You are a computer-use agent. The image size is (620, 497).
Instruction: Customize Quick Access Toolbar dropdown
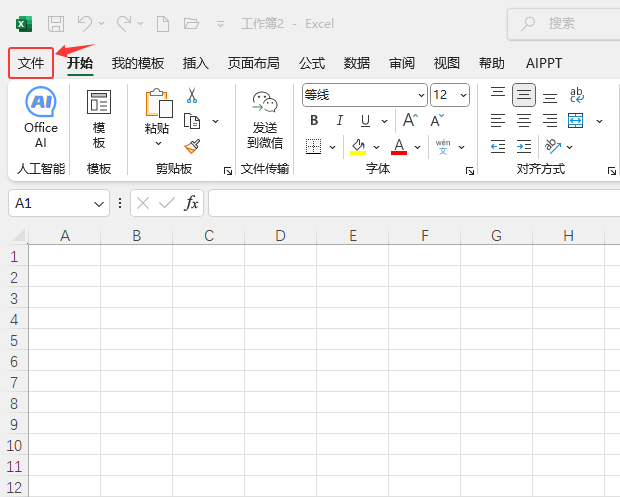coord(221,24)
